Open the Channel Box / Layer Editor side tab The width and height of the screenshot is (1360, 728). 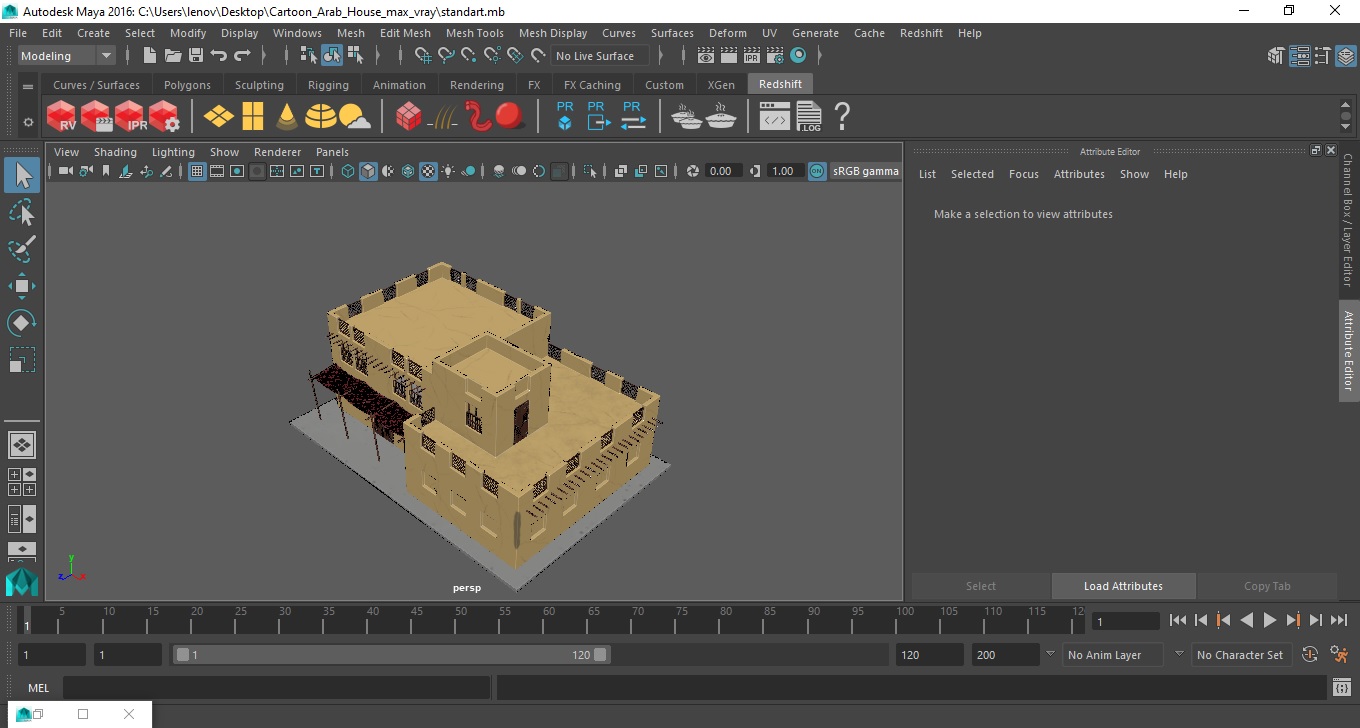coord(1347,220)
